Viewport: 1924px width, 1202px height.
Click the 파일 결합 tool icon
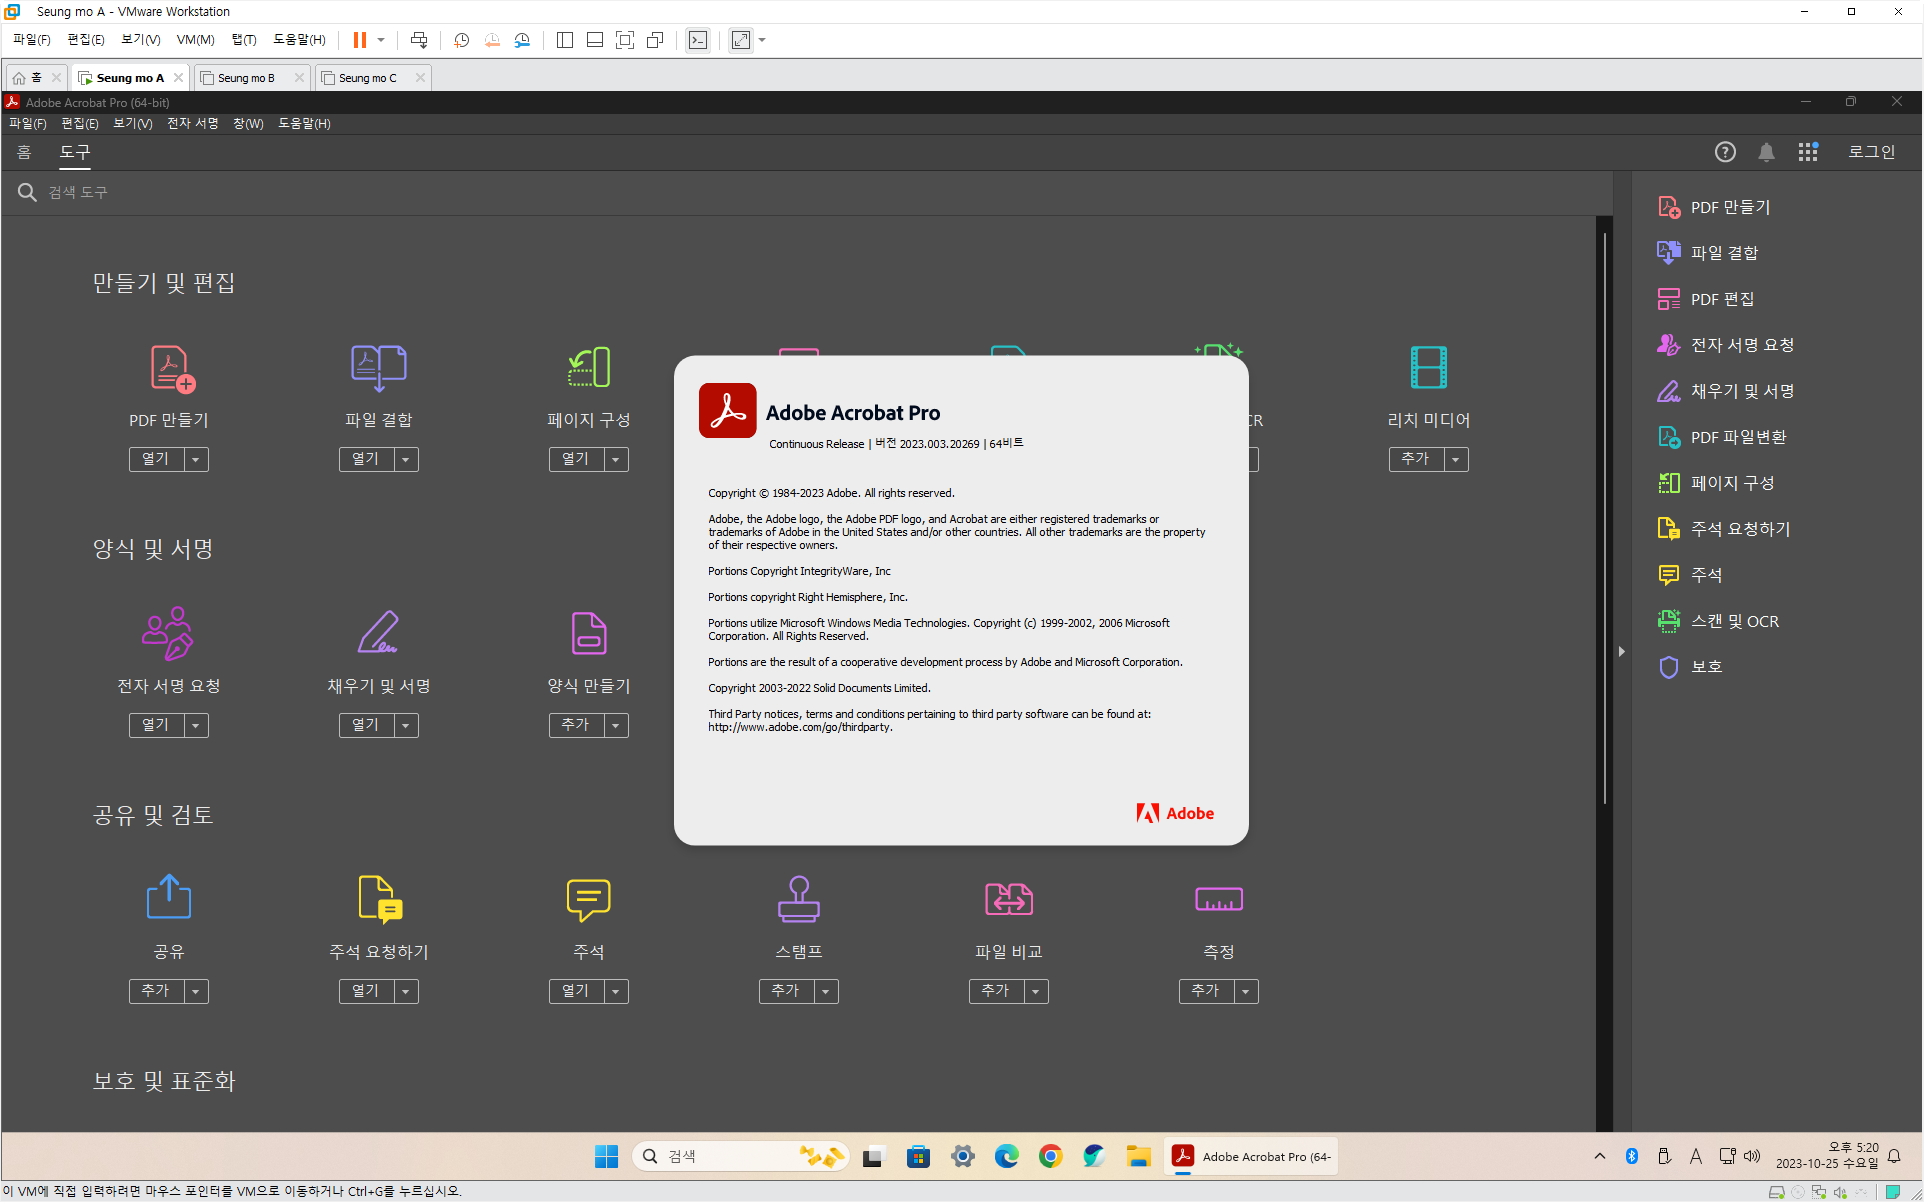[378, 368]
